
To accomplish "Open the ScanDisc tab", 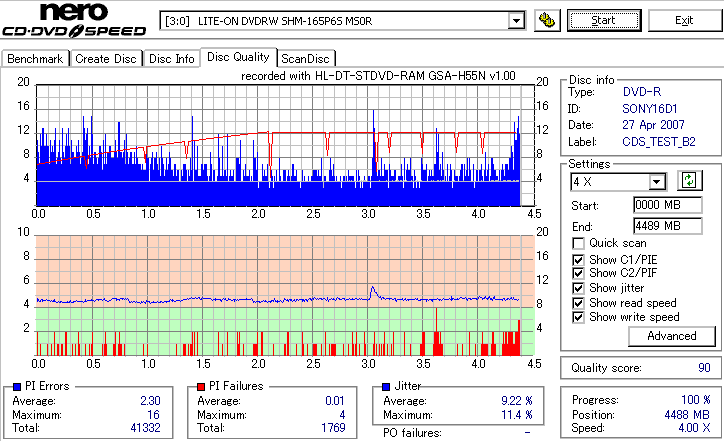I will click(305, 59).
